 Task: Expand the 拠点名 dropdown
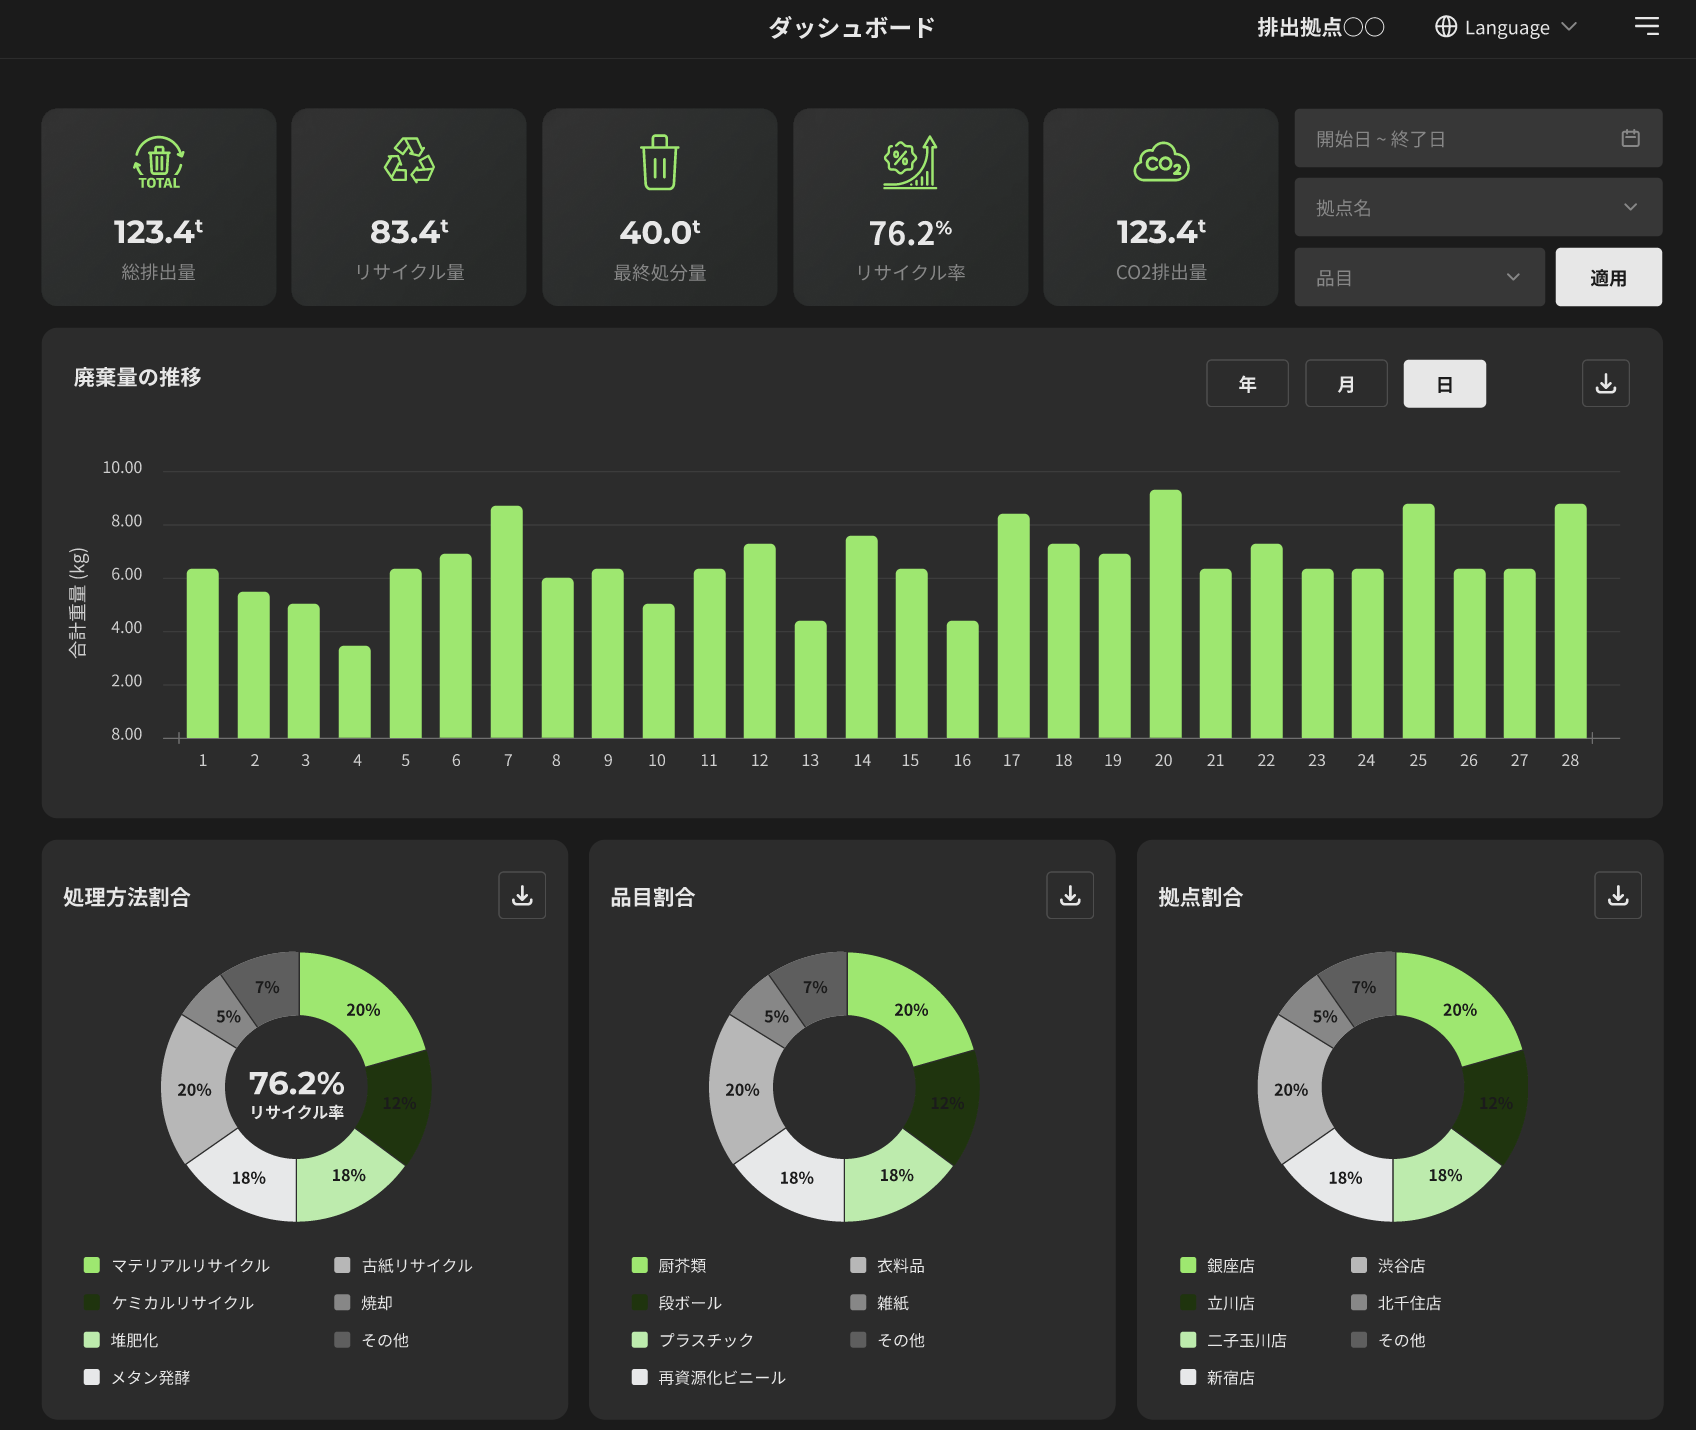tap(1478, 207)
